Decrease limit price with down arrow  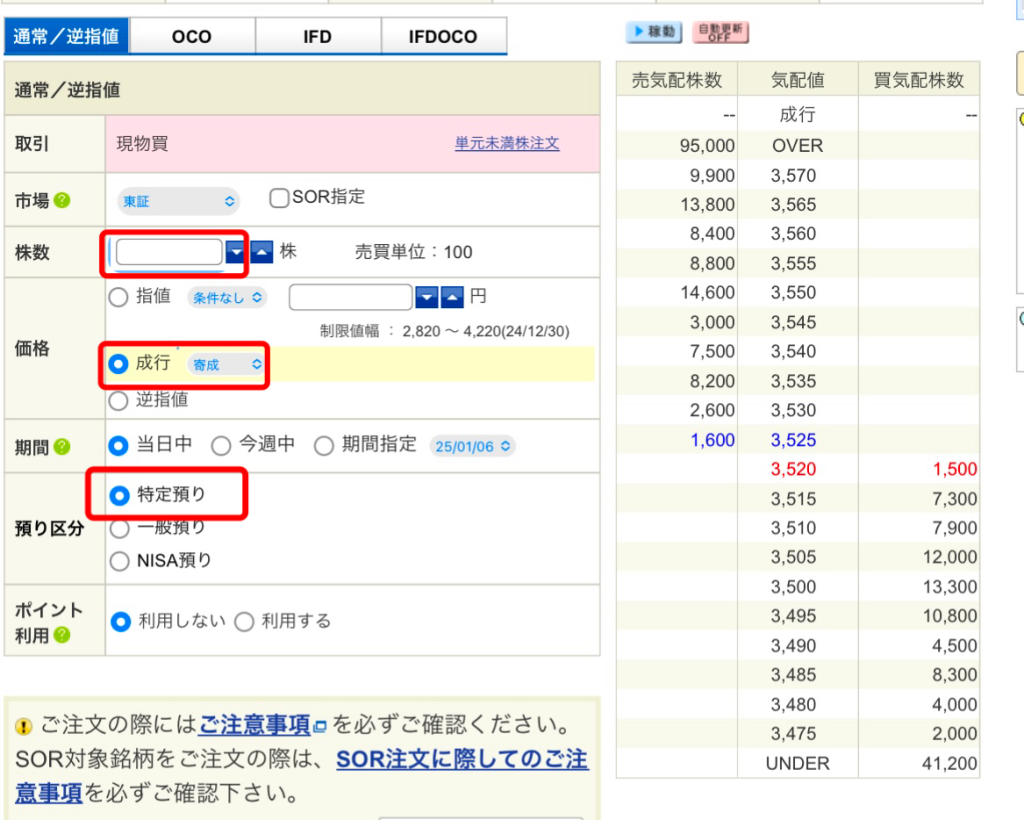426,297
